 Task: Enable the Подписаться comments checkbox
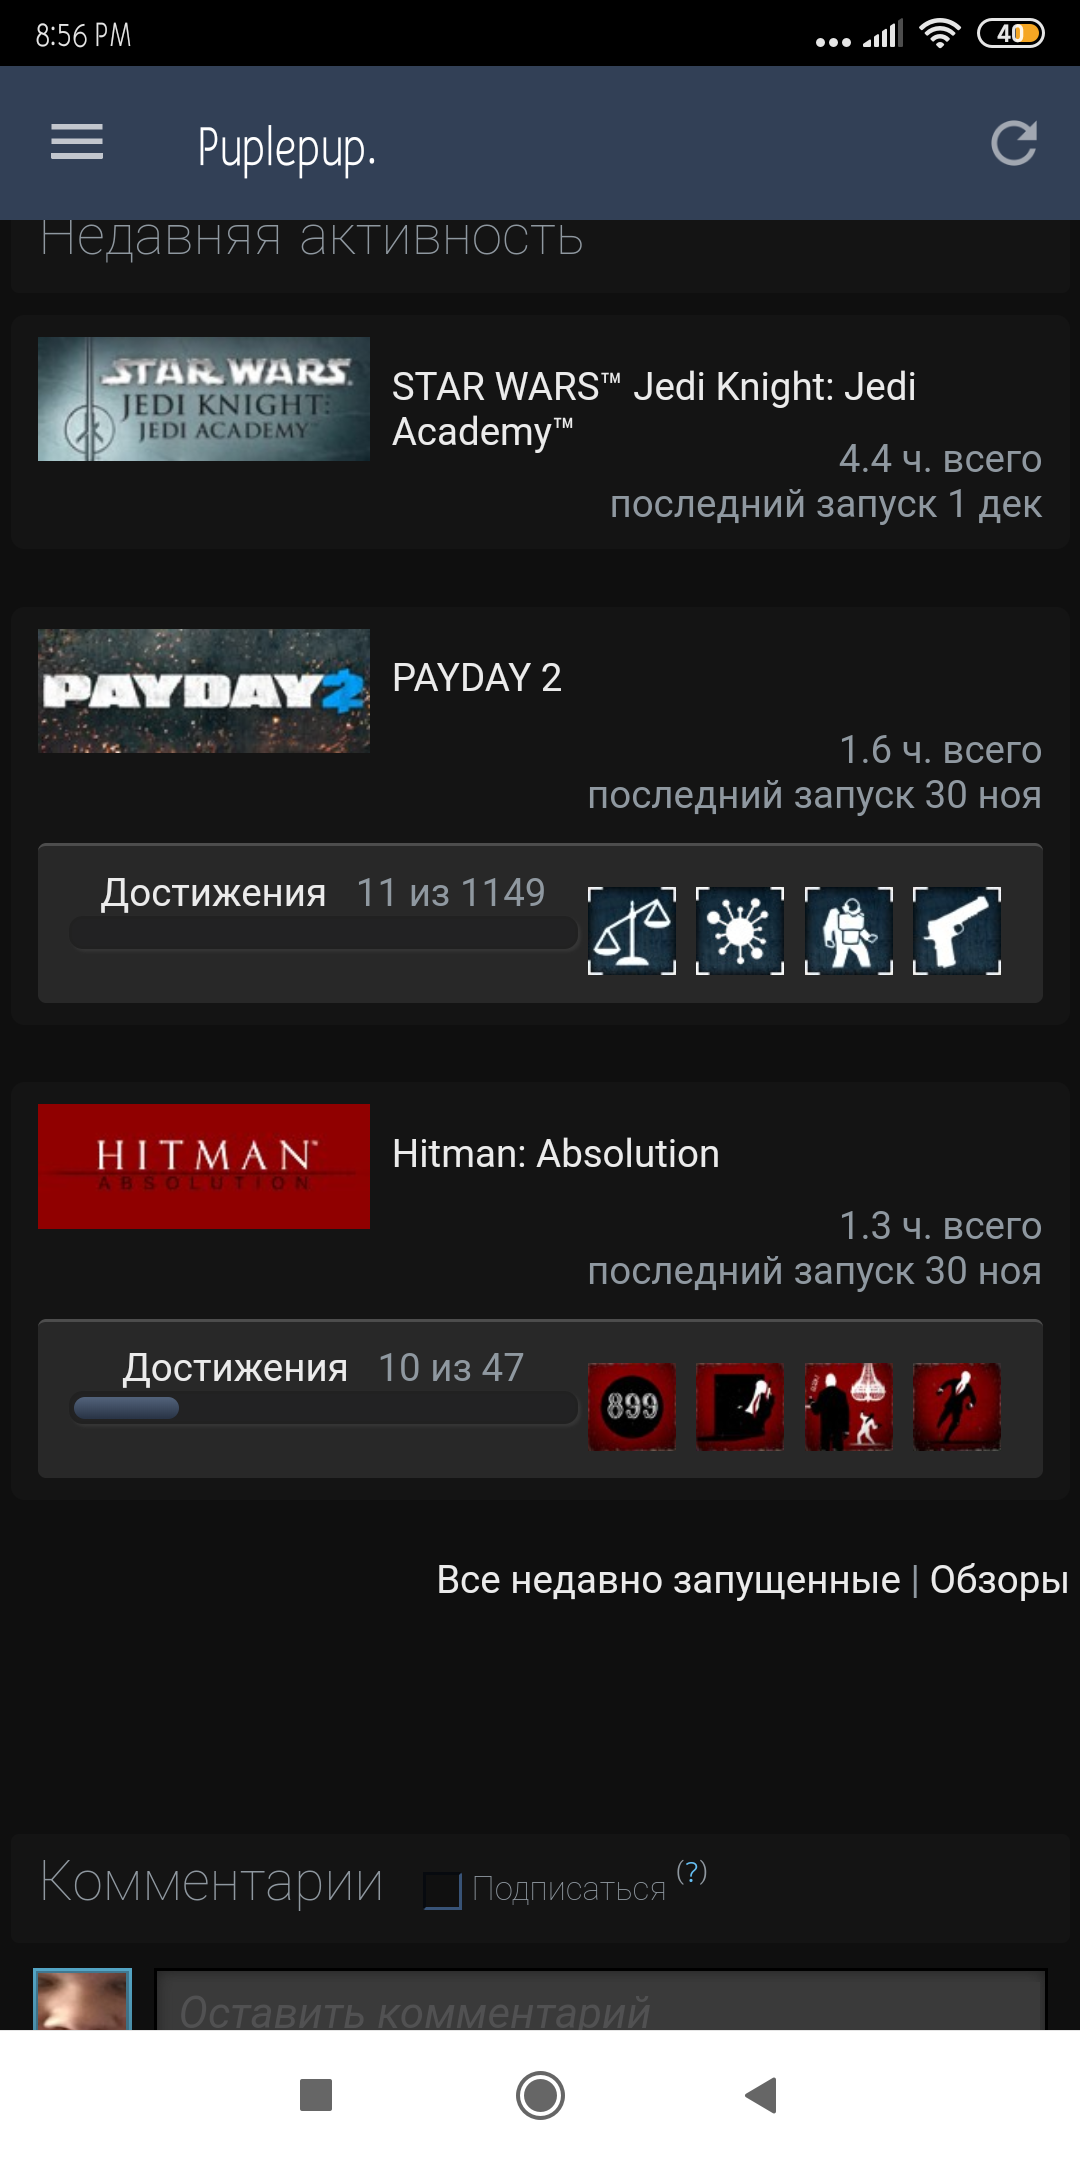point(442,1890)
